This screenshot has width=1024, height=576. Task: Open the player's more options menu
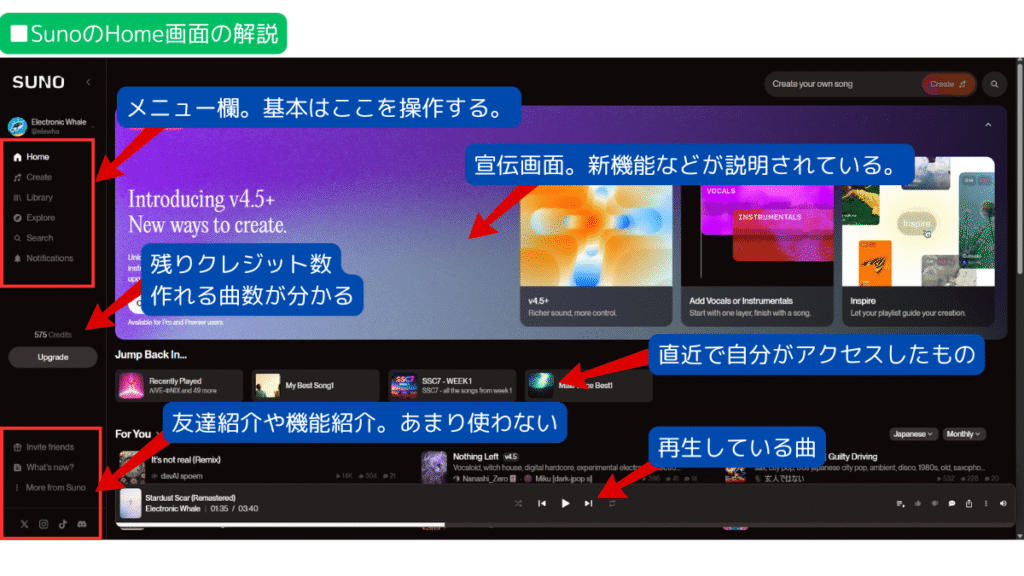point(985,504)
